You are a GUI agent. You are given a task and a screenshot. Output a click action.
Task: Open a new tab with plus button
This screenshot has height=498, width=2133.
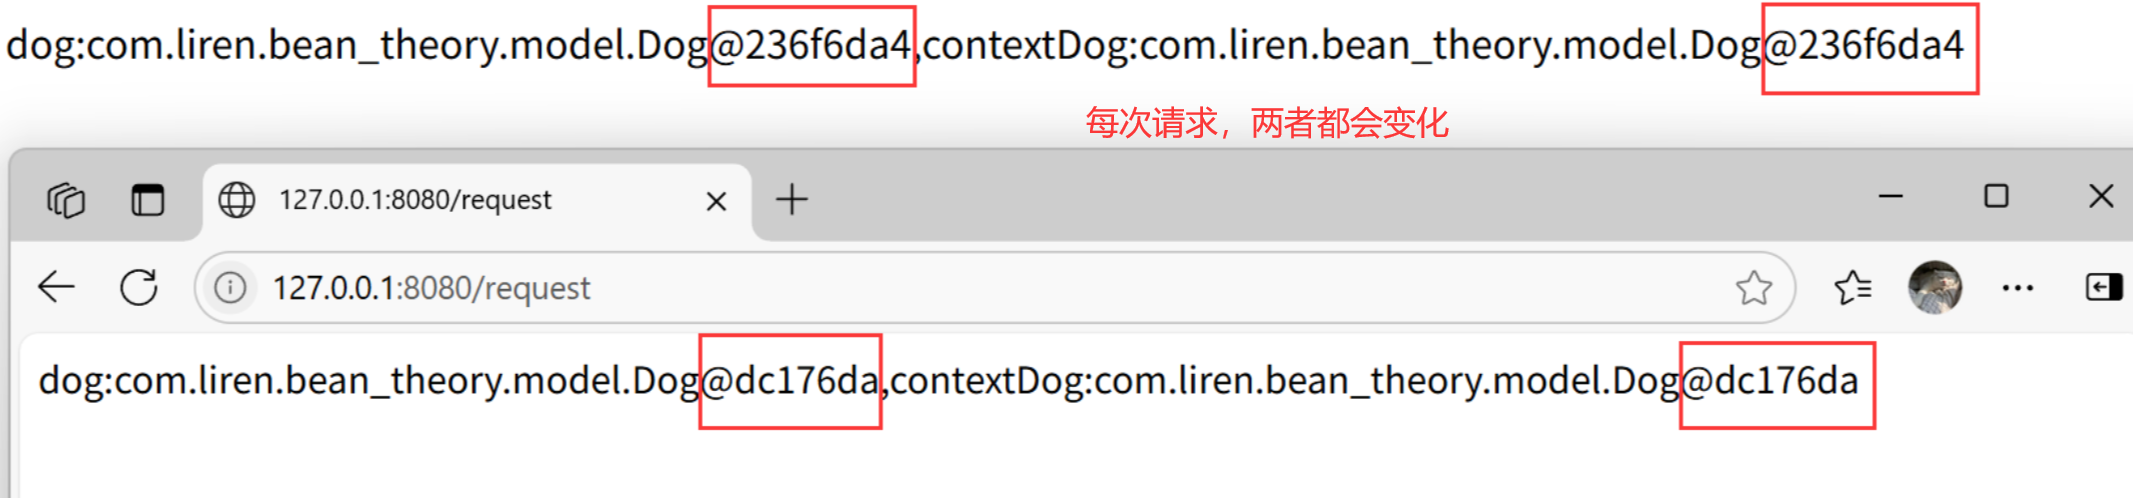coord(792,199)
